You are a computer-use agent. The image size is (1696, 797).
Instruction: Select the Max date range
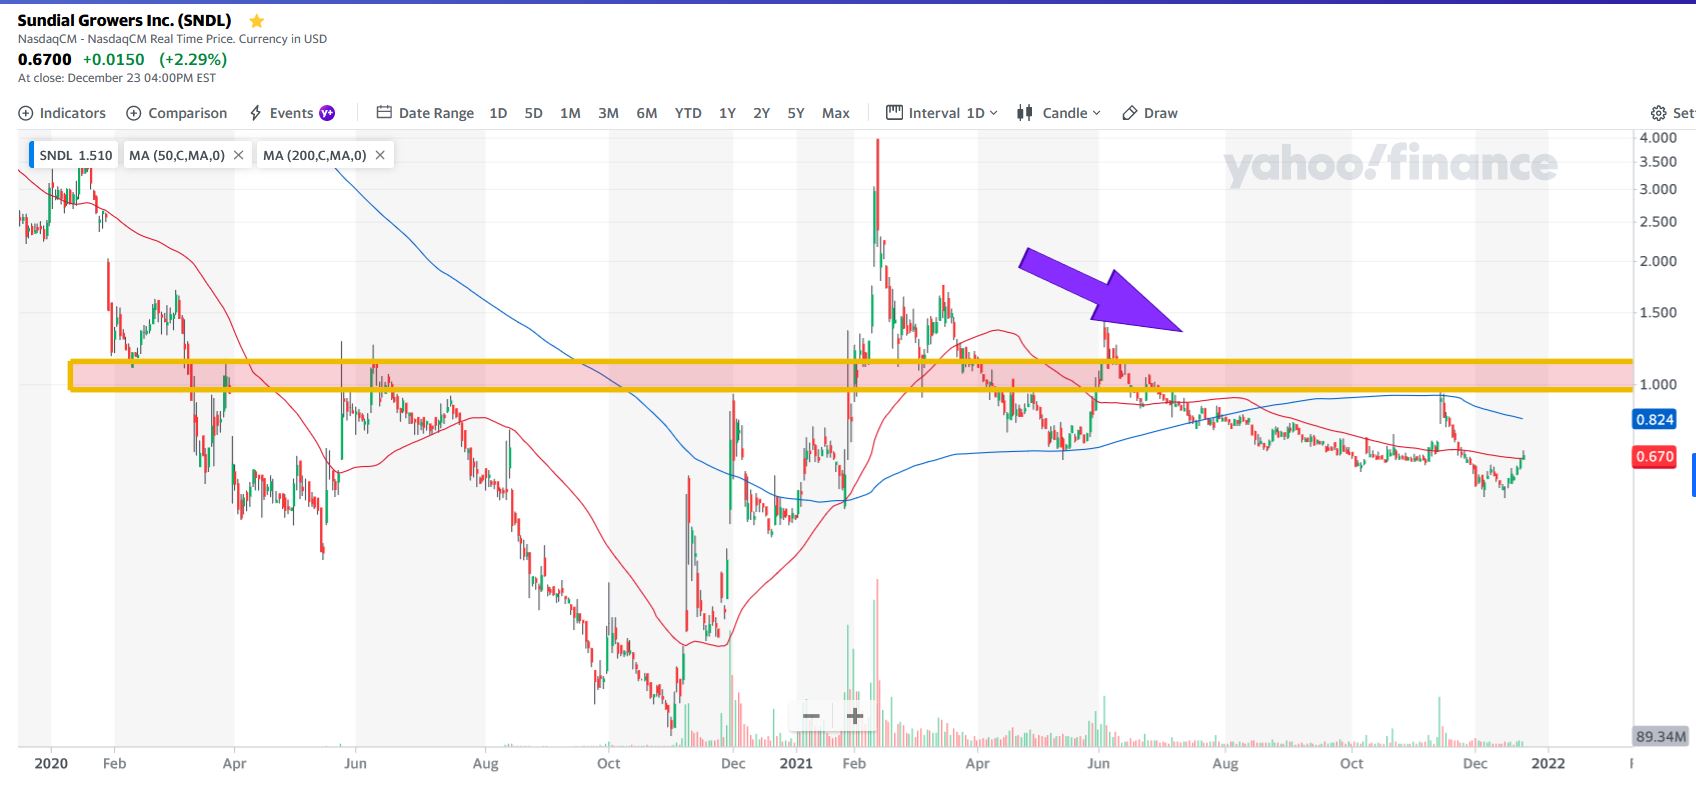[x=836, y=113]
